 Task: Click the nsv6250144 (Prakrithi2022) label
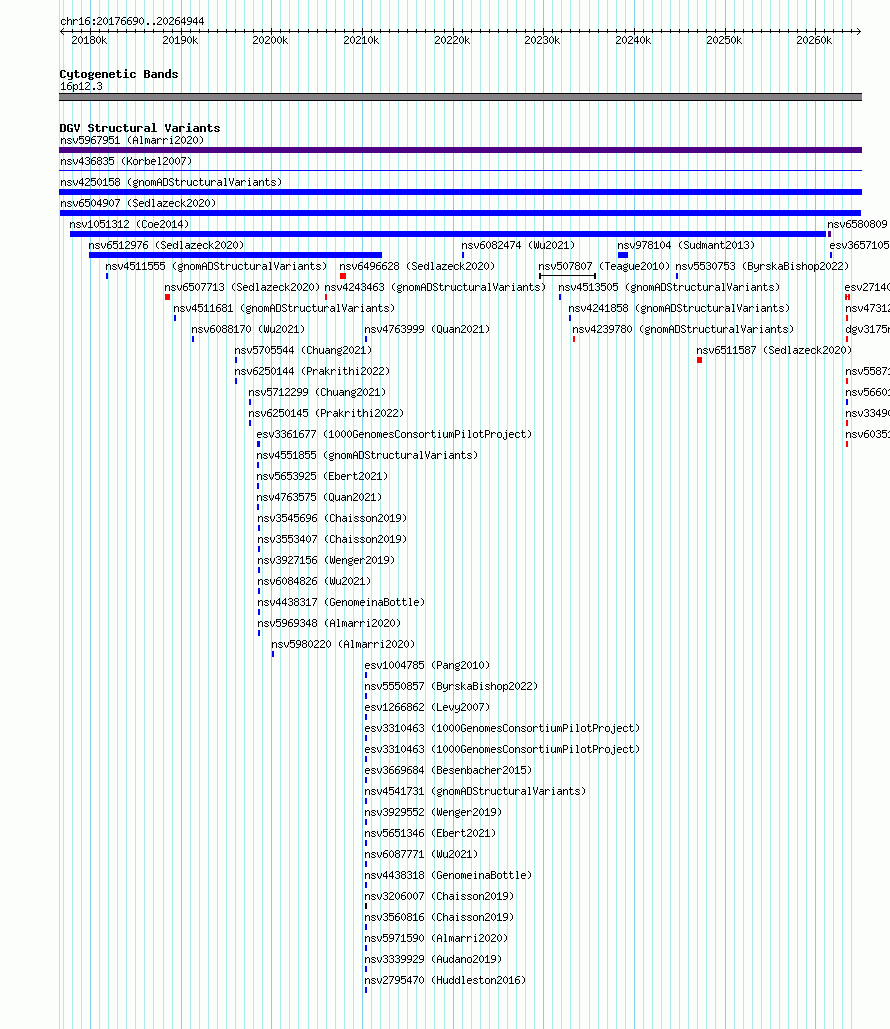pyautogui.click(x=312, y=371)
